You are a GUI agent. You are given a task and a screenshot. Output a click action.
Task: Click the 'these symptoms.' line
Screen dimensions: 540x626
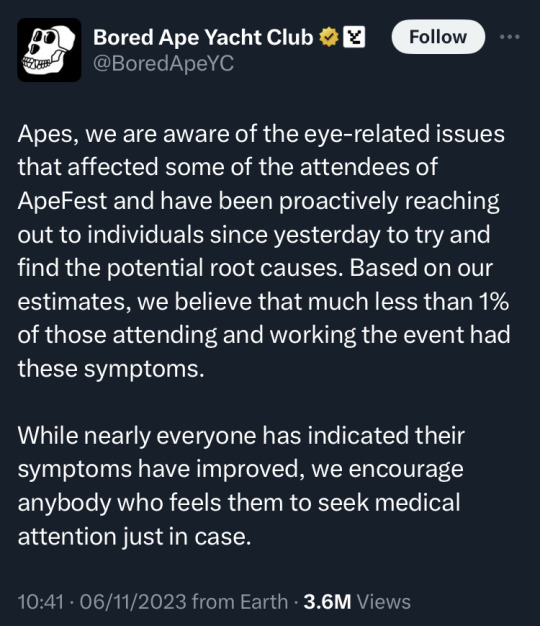111,368
